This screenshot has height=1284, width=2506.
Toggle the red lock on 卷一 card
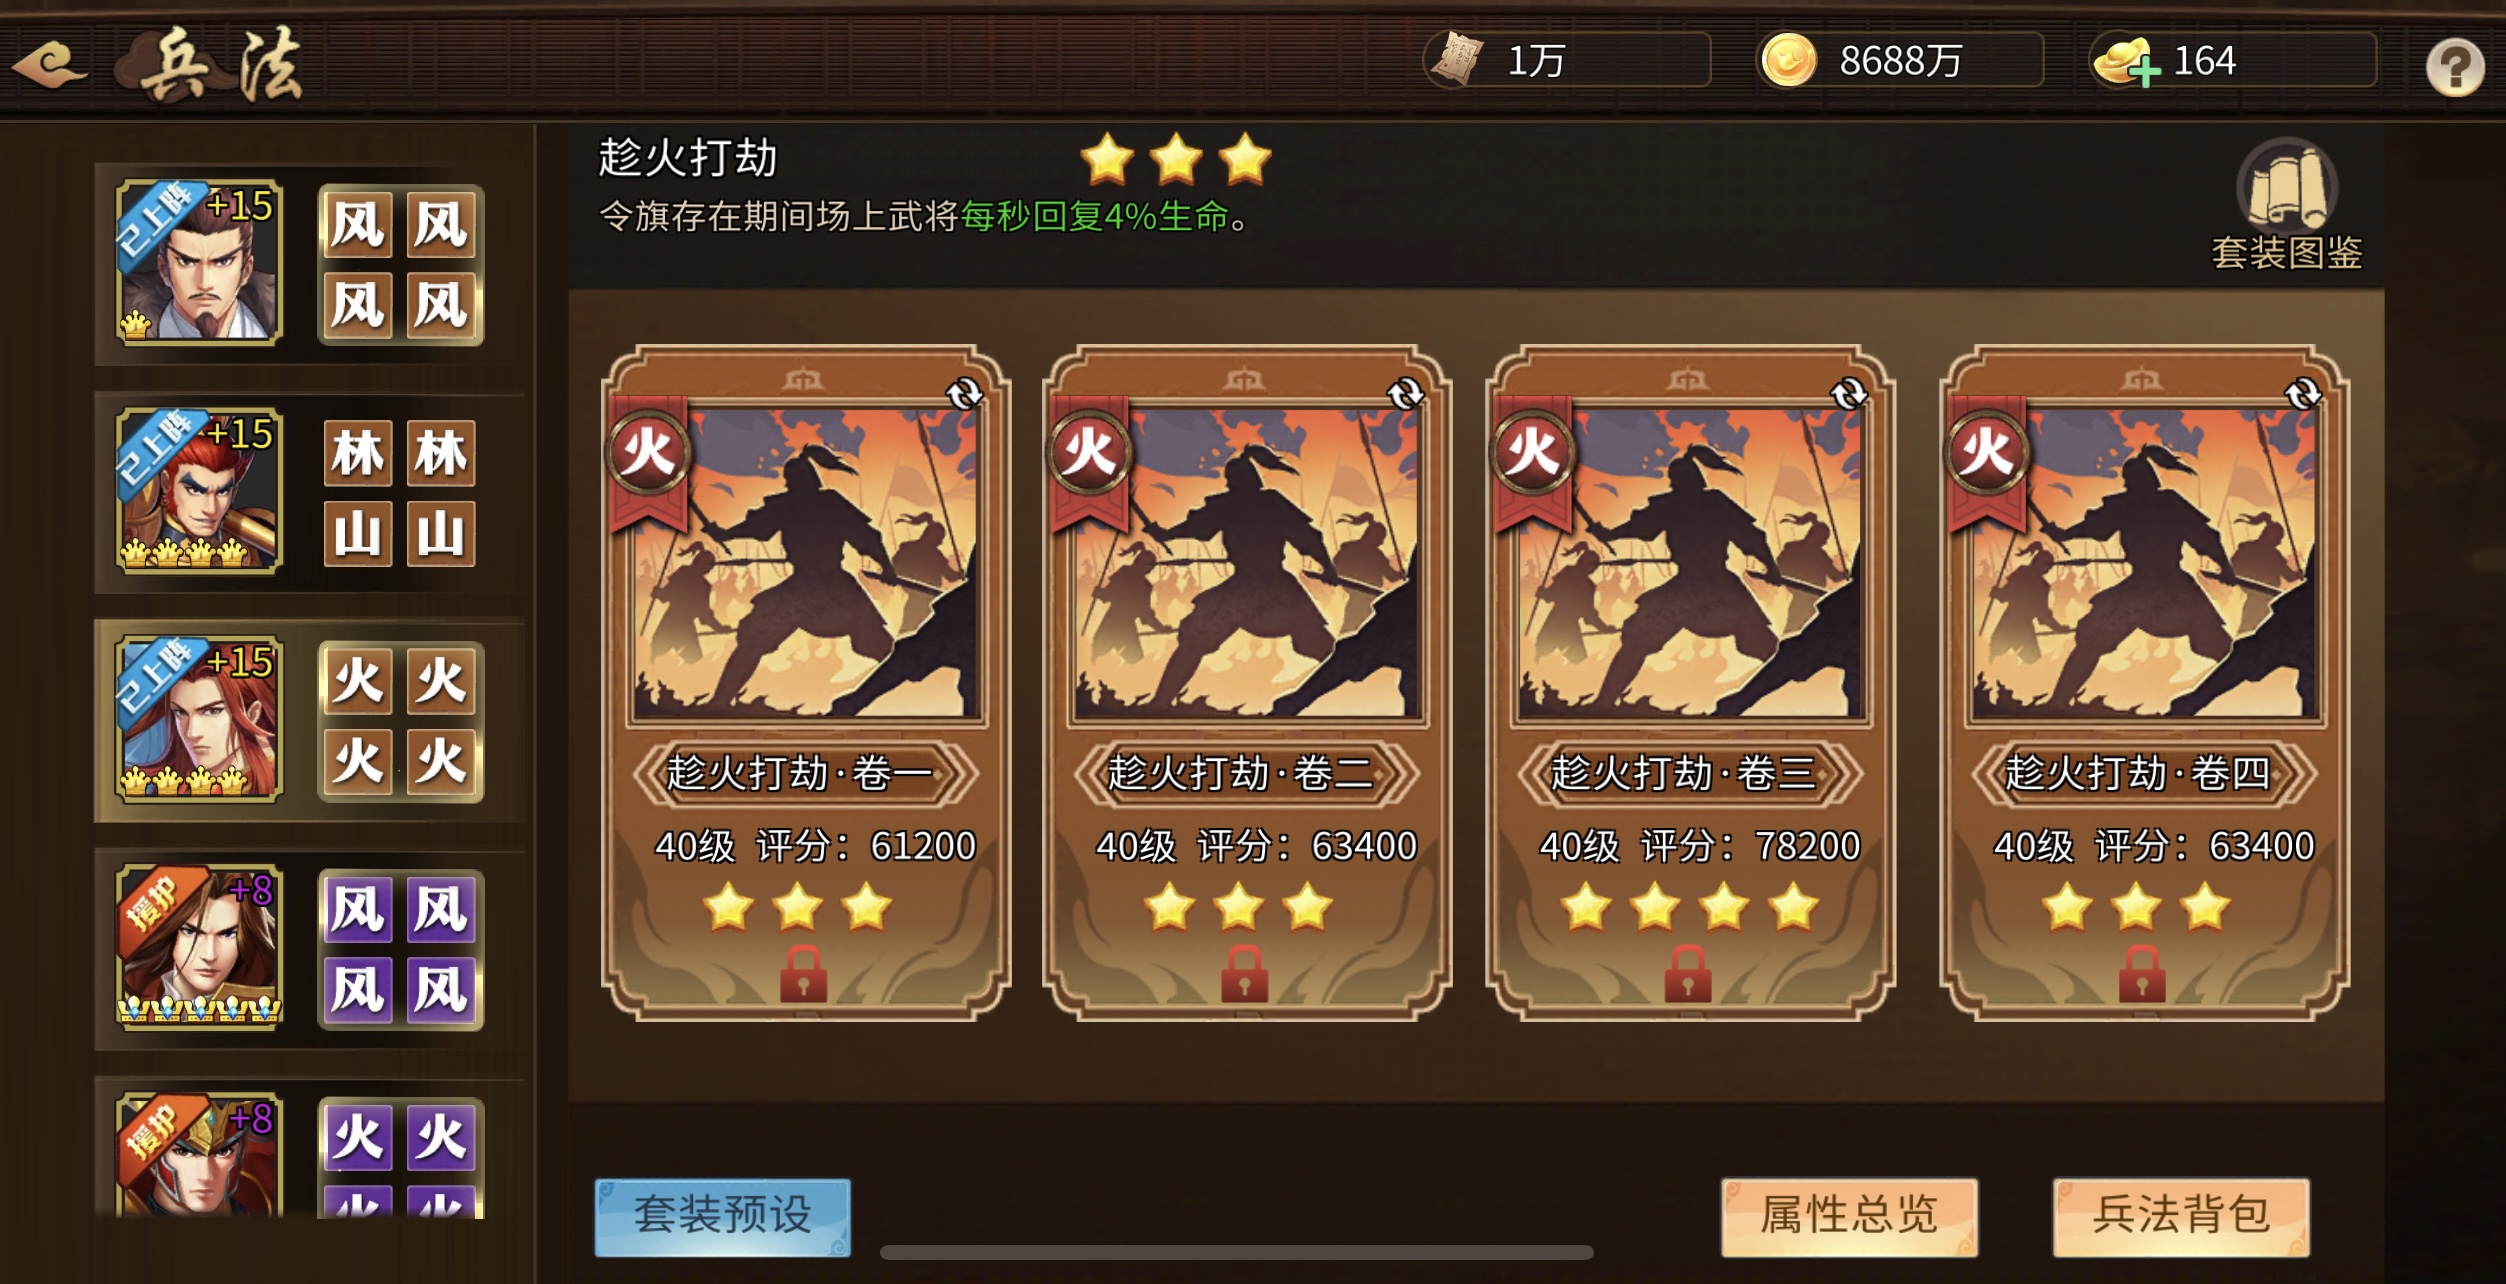click(x=803, y=973)
